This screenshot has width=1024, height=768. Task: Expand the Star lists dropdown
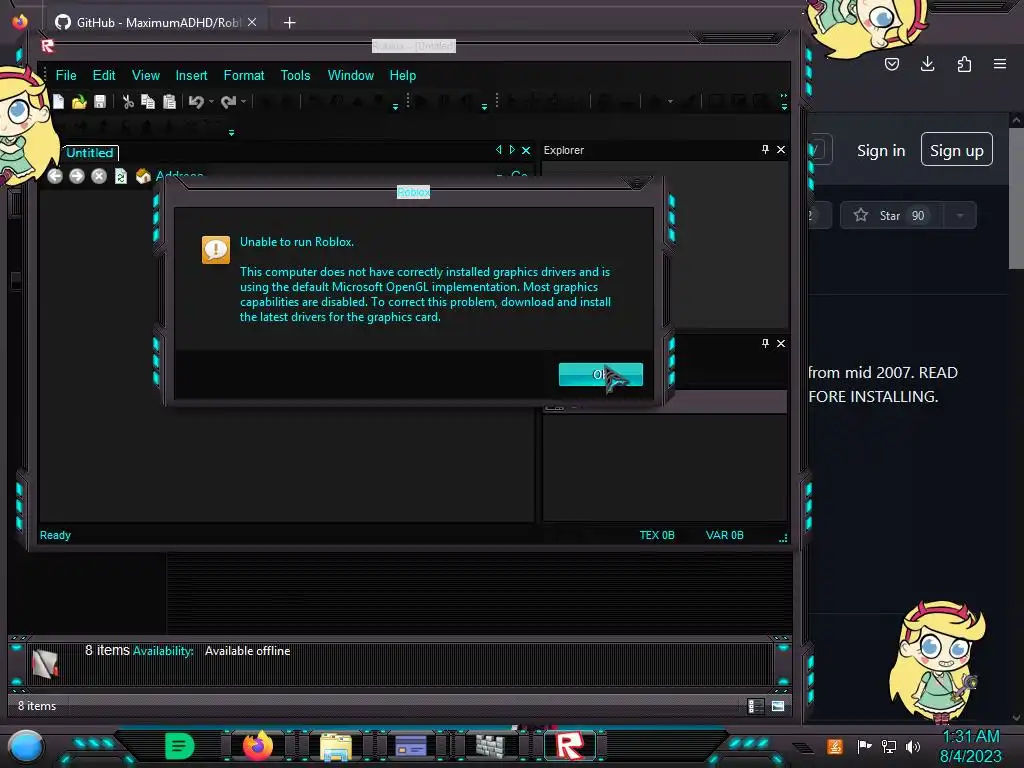pyautogui.click(x=960, y=216)
